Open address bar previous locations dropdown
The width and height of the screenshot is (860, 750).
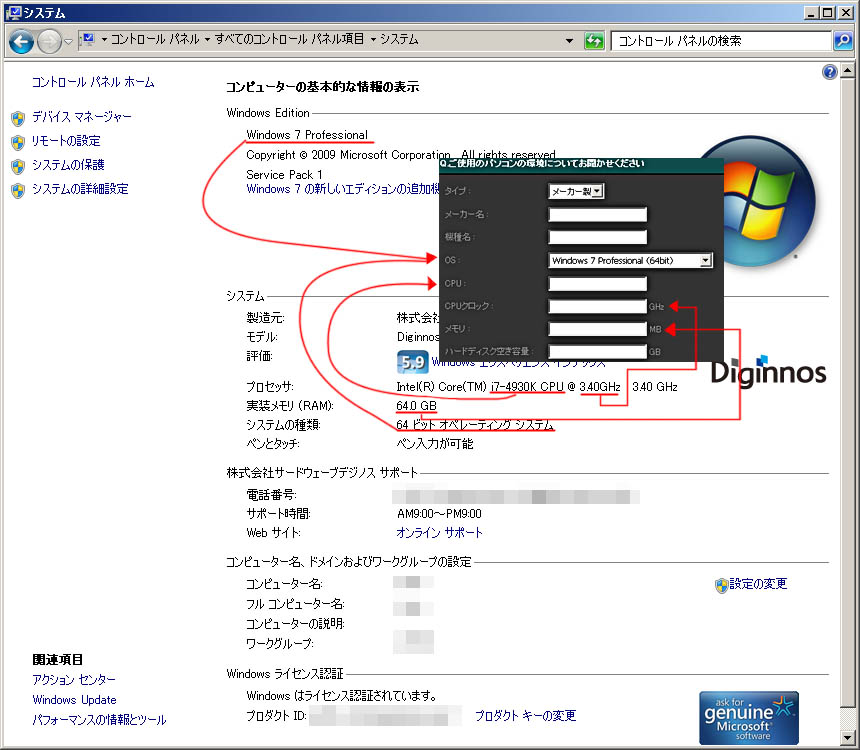(569, 41)
